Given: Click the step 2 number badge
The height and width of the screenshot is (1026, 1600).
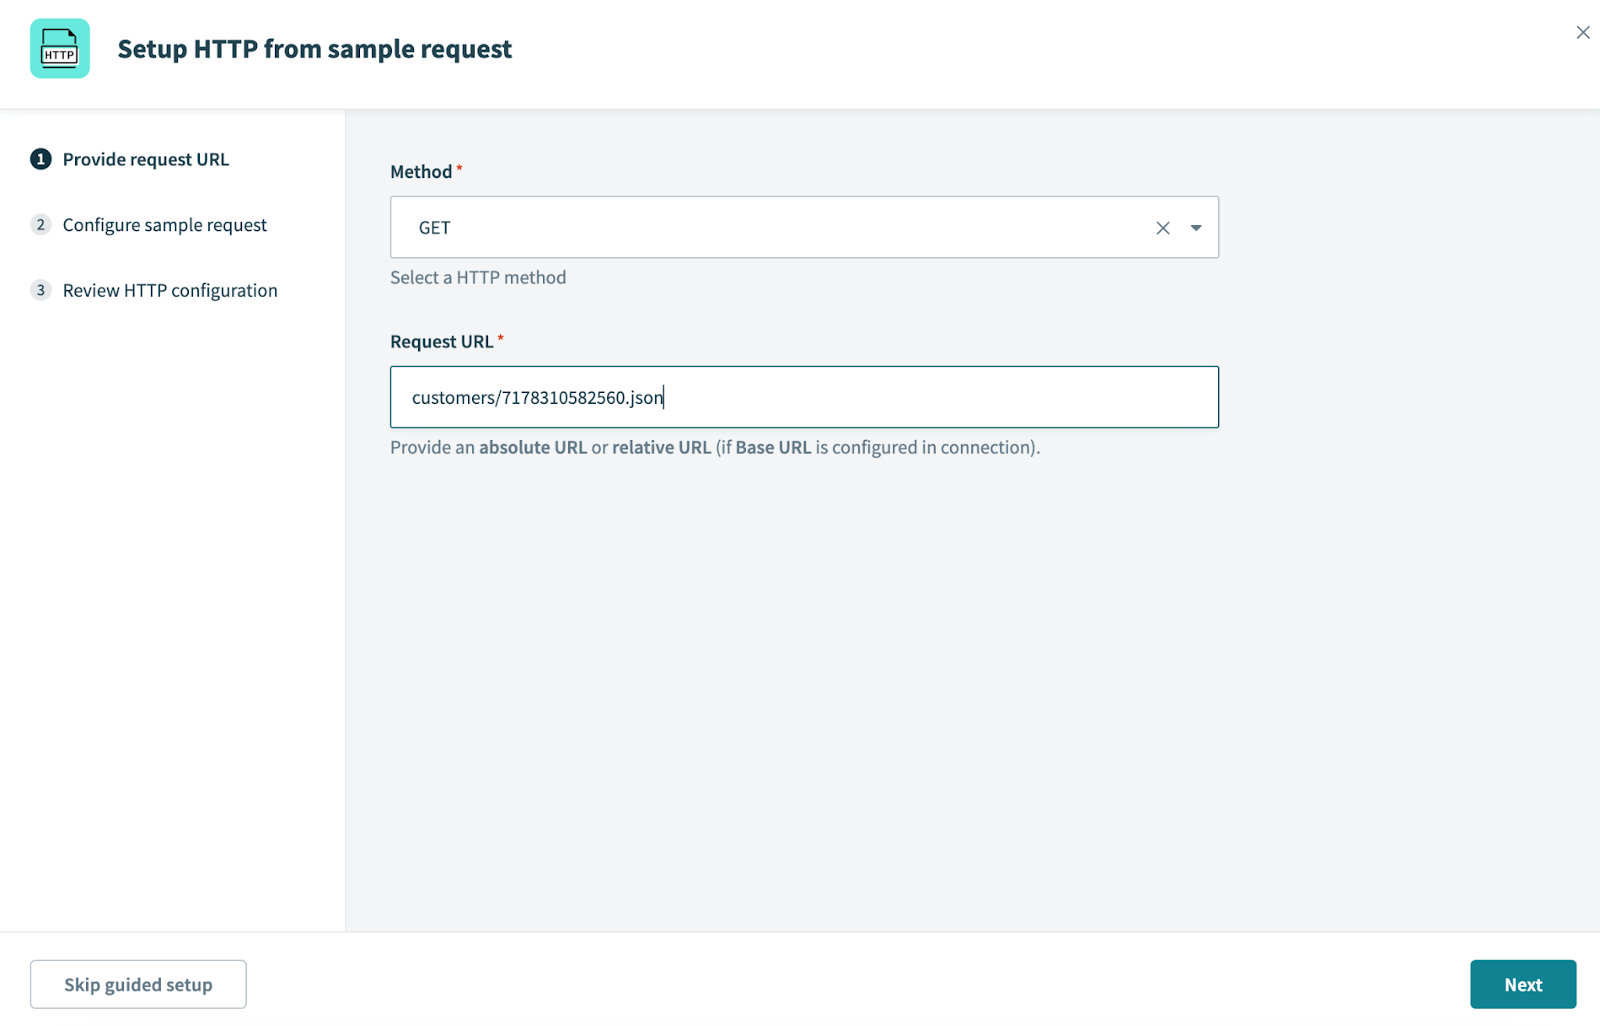Looking at the screenshot, I should (40, 225).
